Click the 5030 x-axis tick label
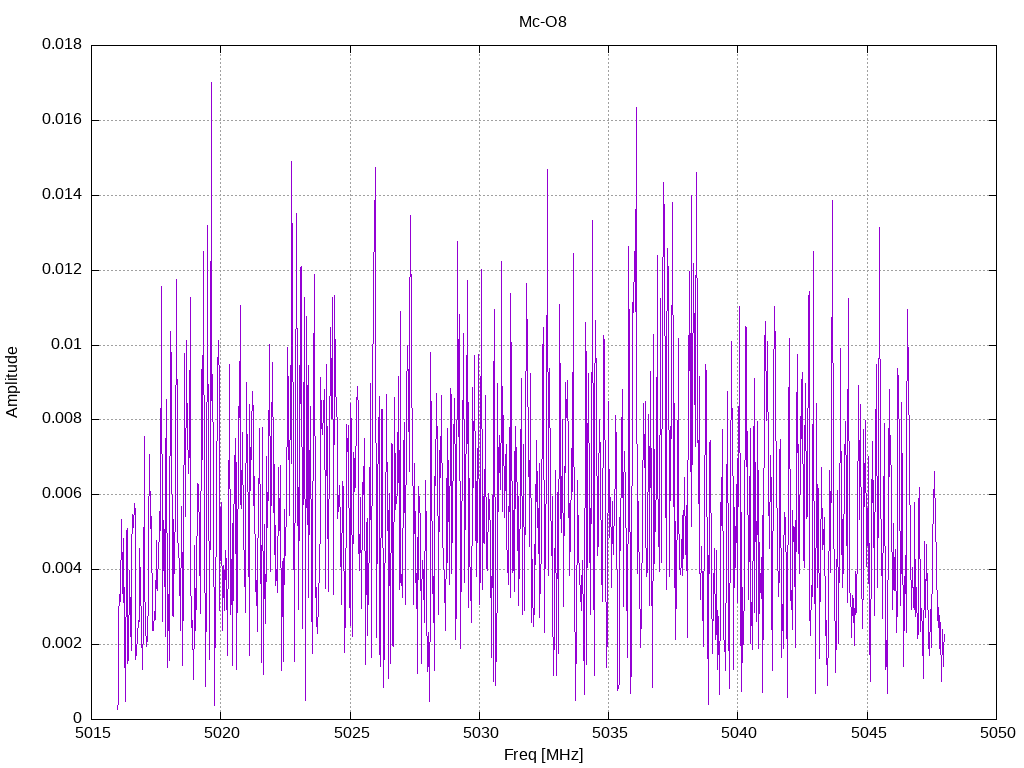 click(x=481, y=733)
